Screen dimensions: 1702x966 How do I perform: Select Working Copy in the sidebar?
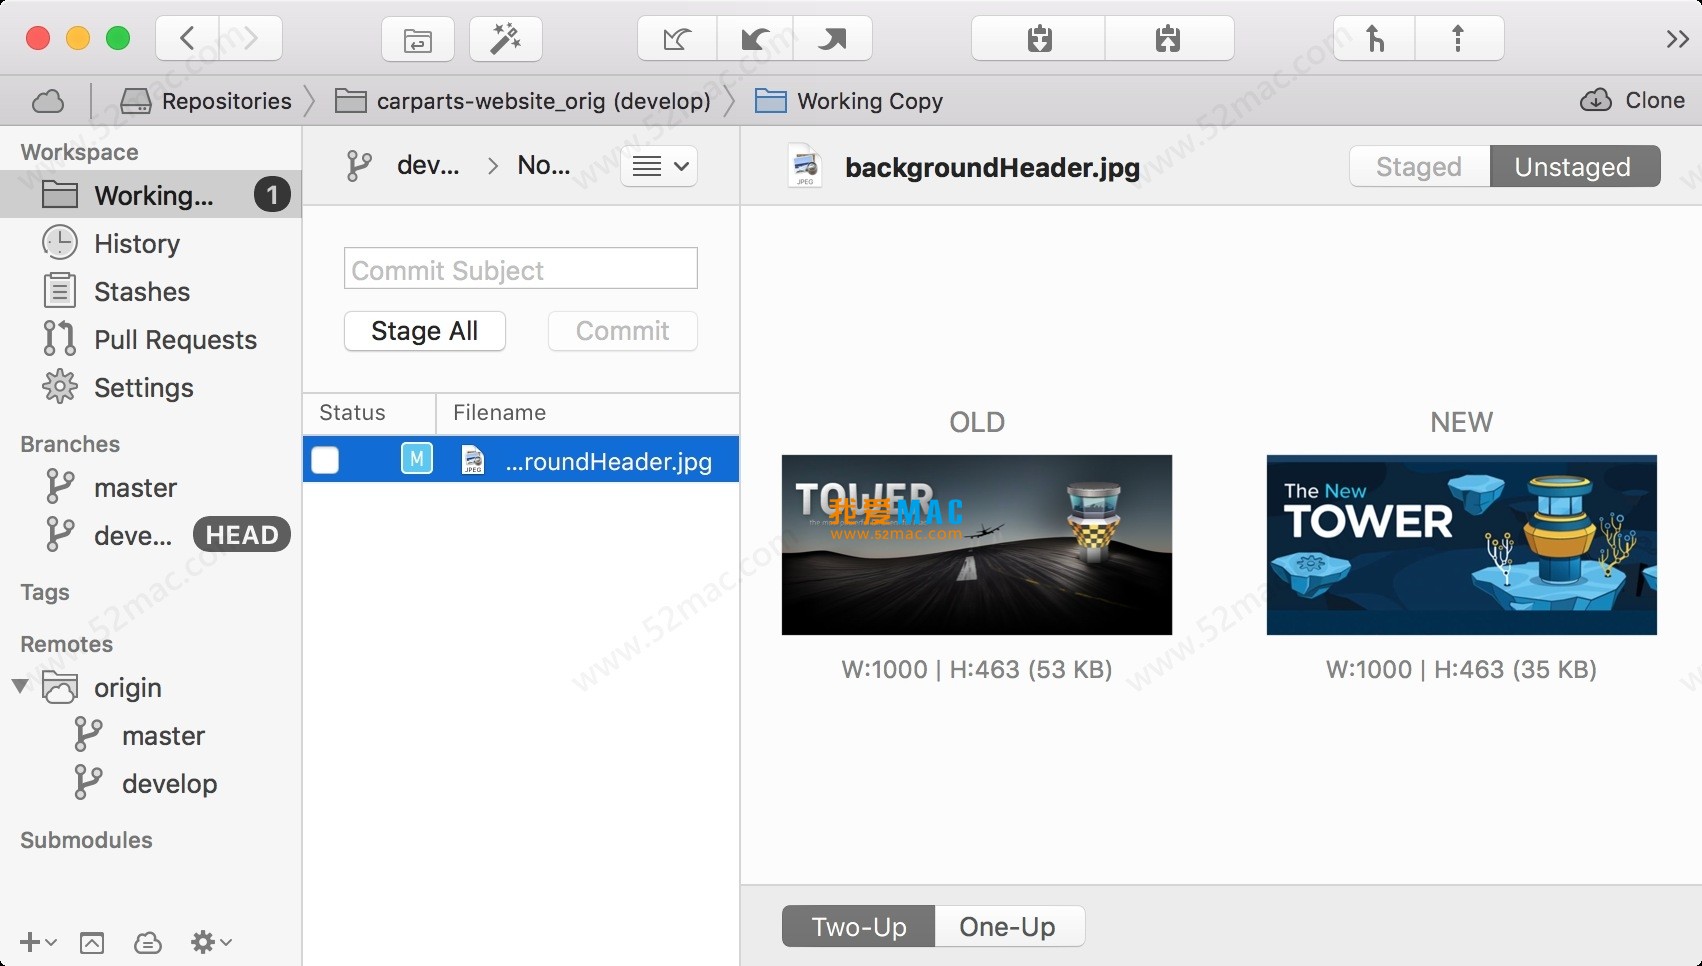coord(151,195)
